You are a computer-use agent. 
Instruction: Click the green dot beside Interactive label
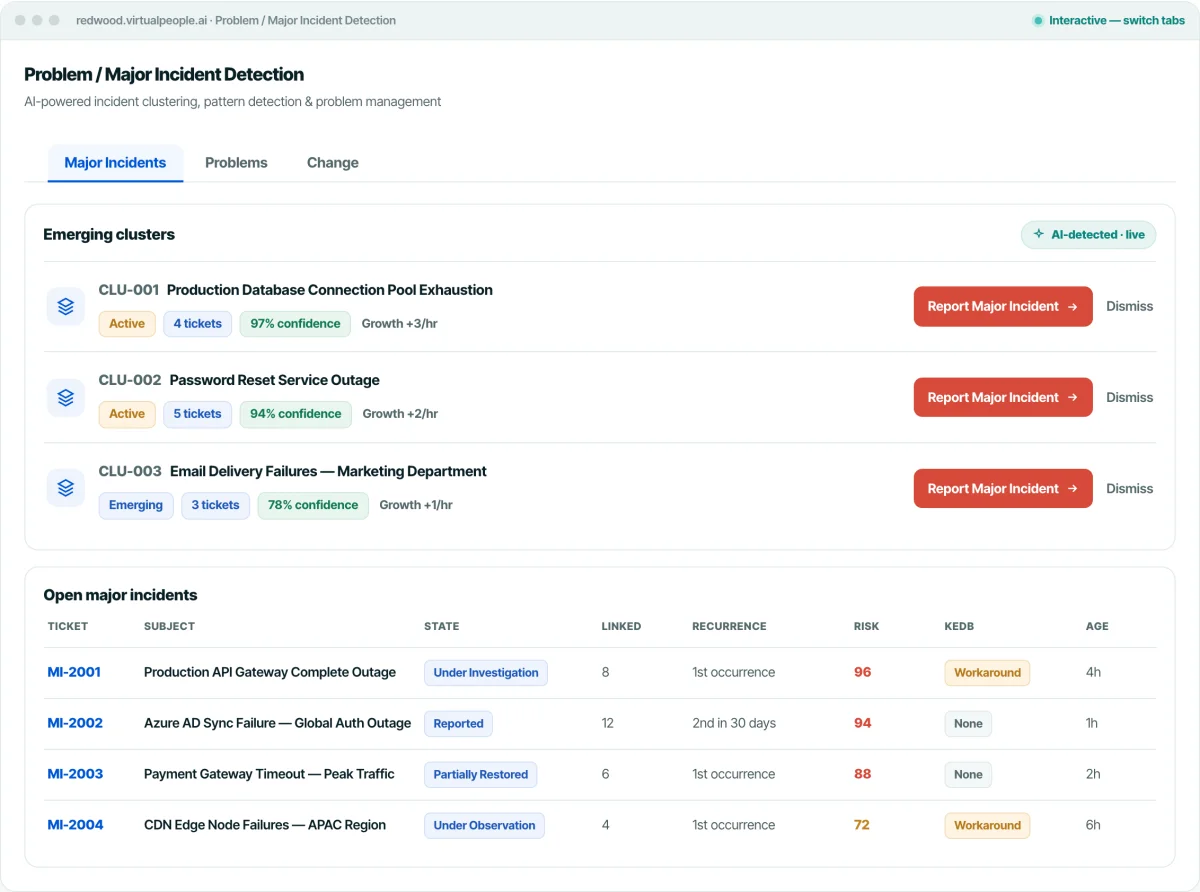point(1038,20)
